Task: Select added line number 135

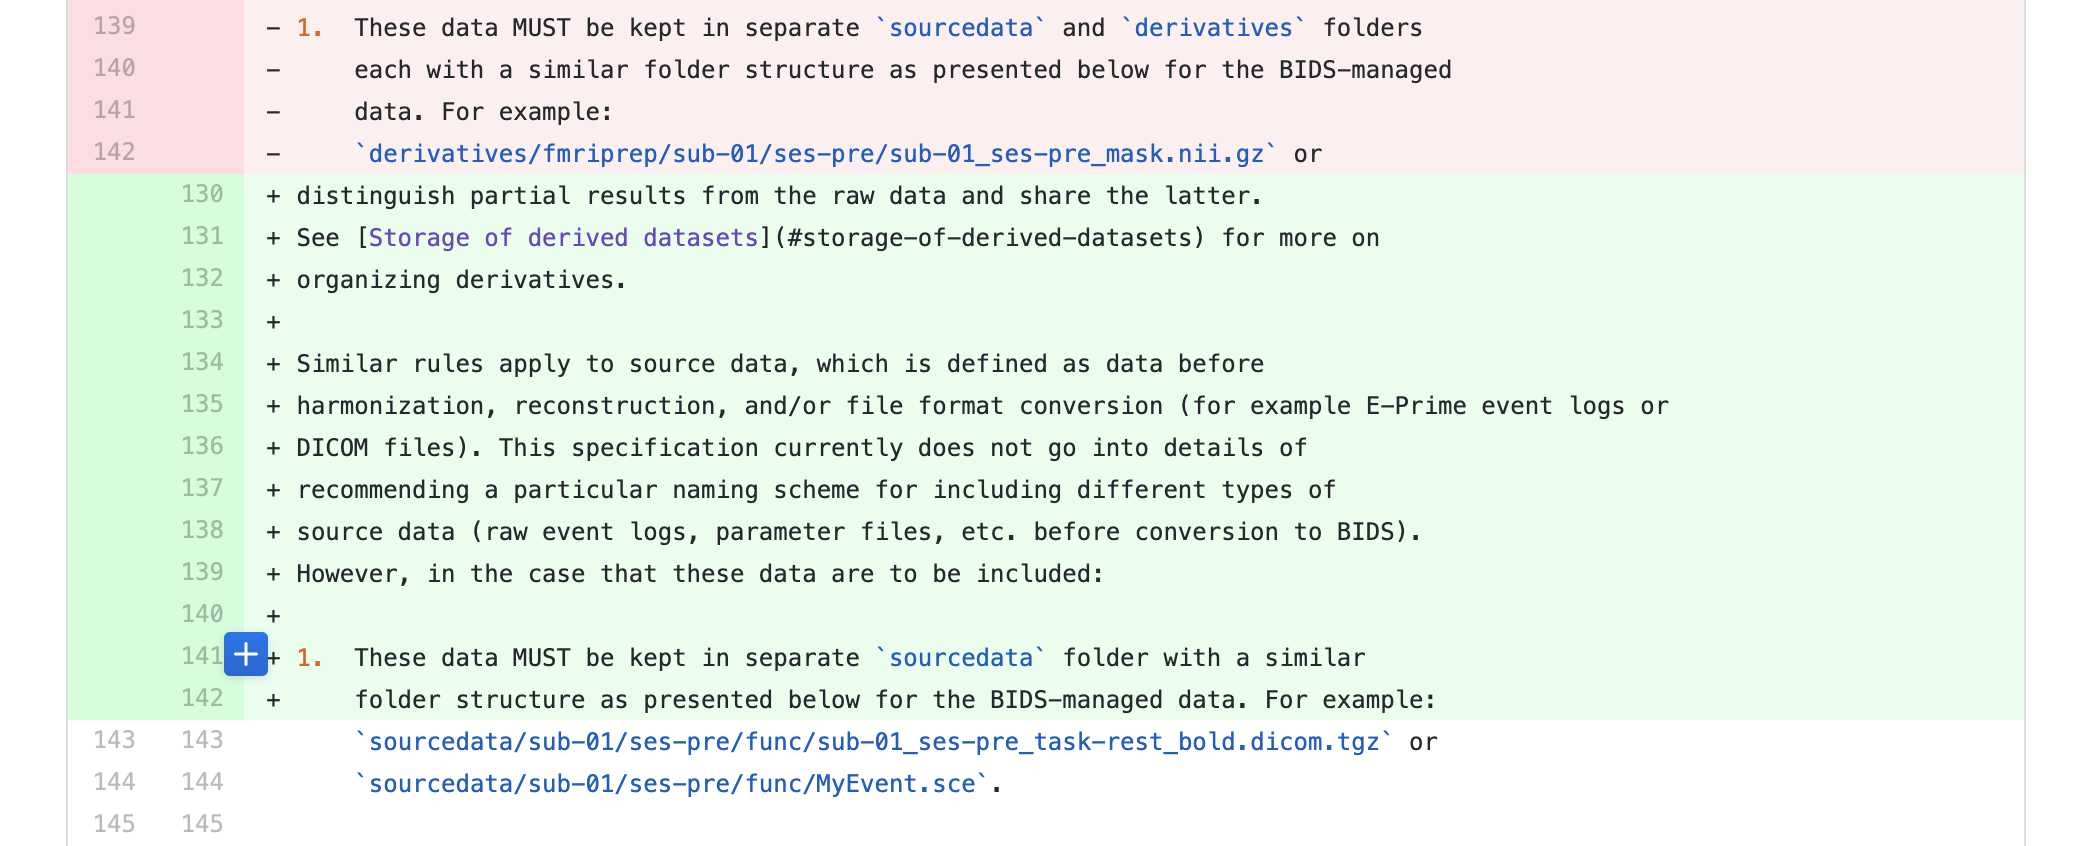Action: coord(202,404)
